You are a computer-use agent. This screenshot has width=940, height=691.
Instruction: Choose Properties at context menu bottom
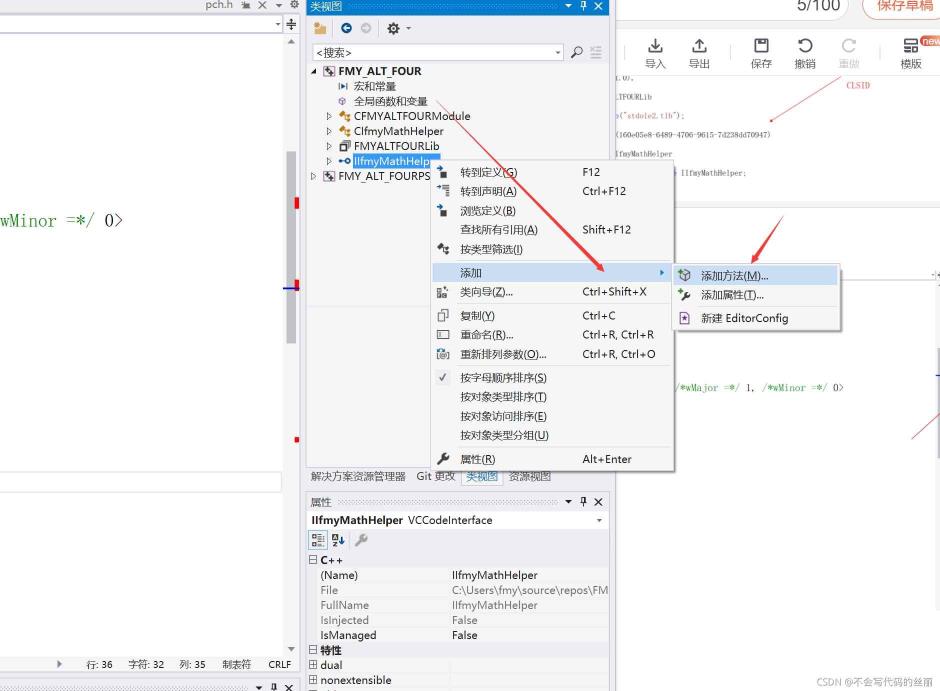(552, 459)
